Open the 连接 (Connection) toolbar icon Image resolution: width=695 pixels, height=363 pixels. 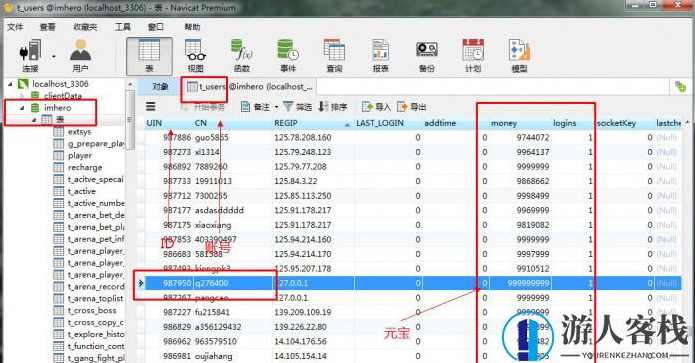click(30, 55)
